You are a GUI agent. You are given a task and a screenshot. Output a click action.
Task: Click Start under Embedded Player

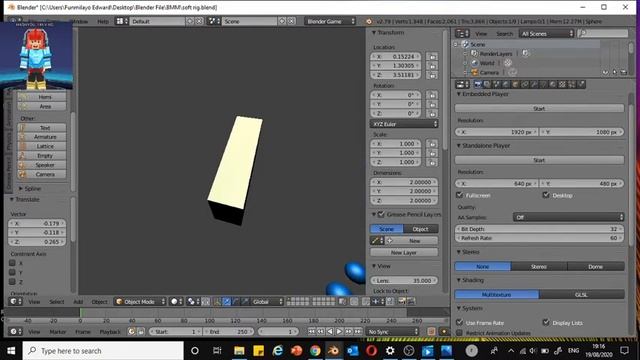pyautogui.click(x=539, y=108)
